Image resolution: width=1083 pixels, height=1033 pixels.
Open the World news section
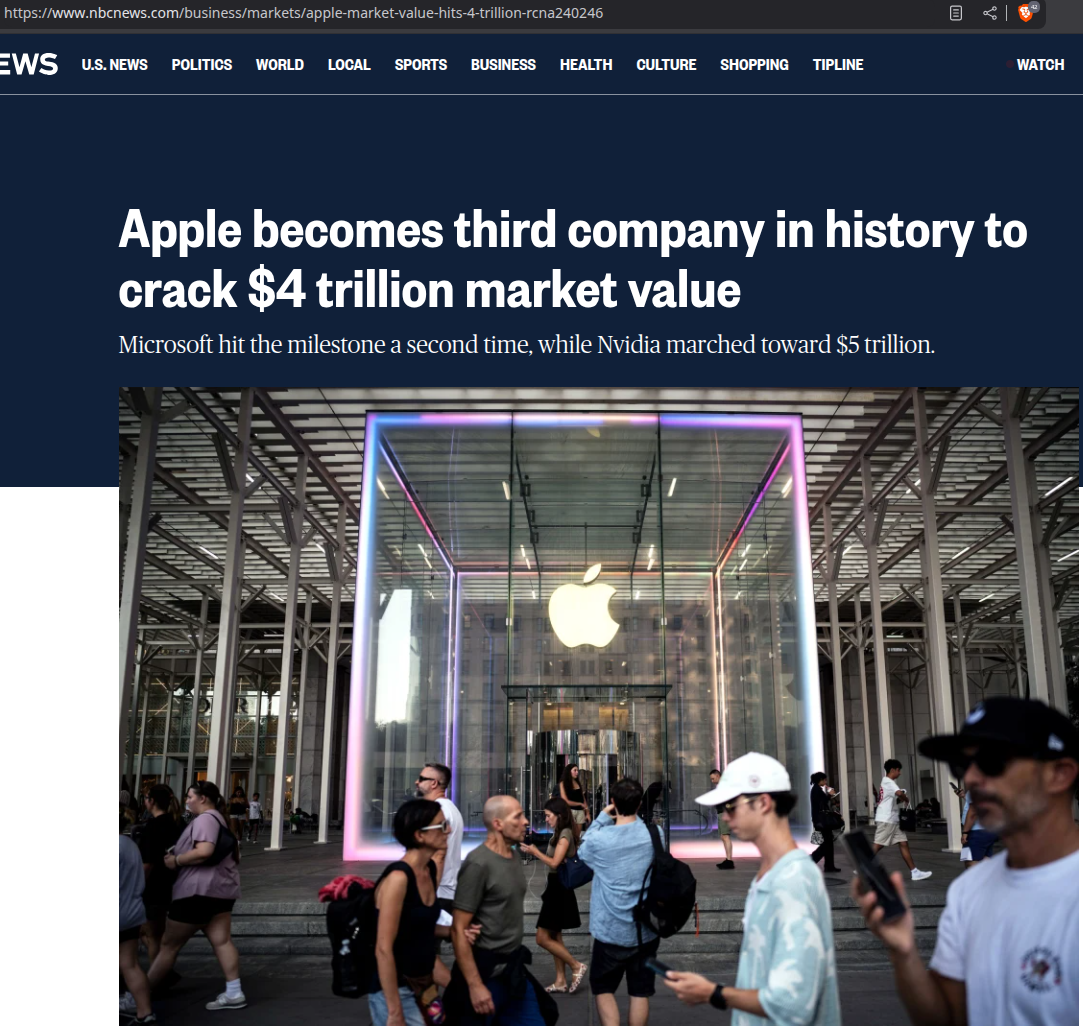click(x=280, y=65)
